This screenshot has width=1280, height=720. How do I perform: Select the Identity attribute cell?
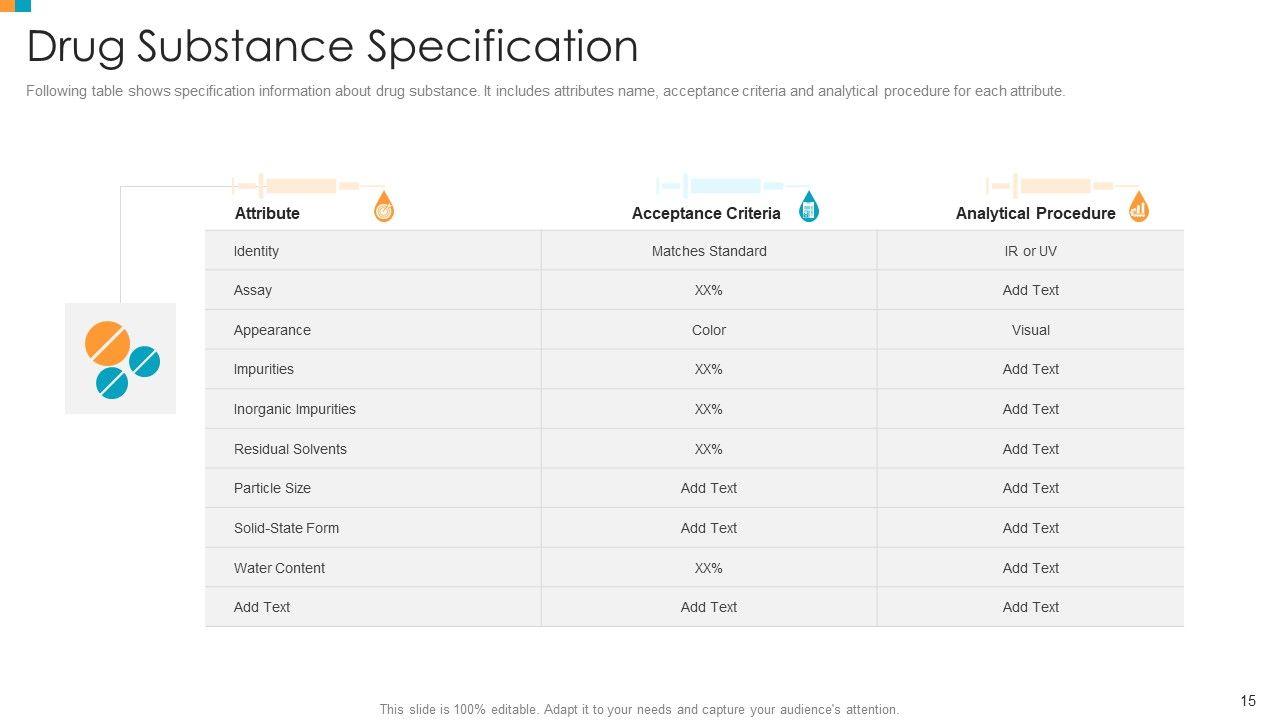[x=256, y=251]
